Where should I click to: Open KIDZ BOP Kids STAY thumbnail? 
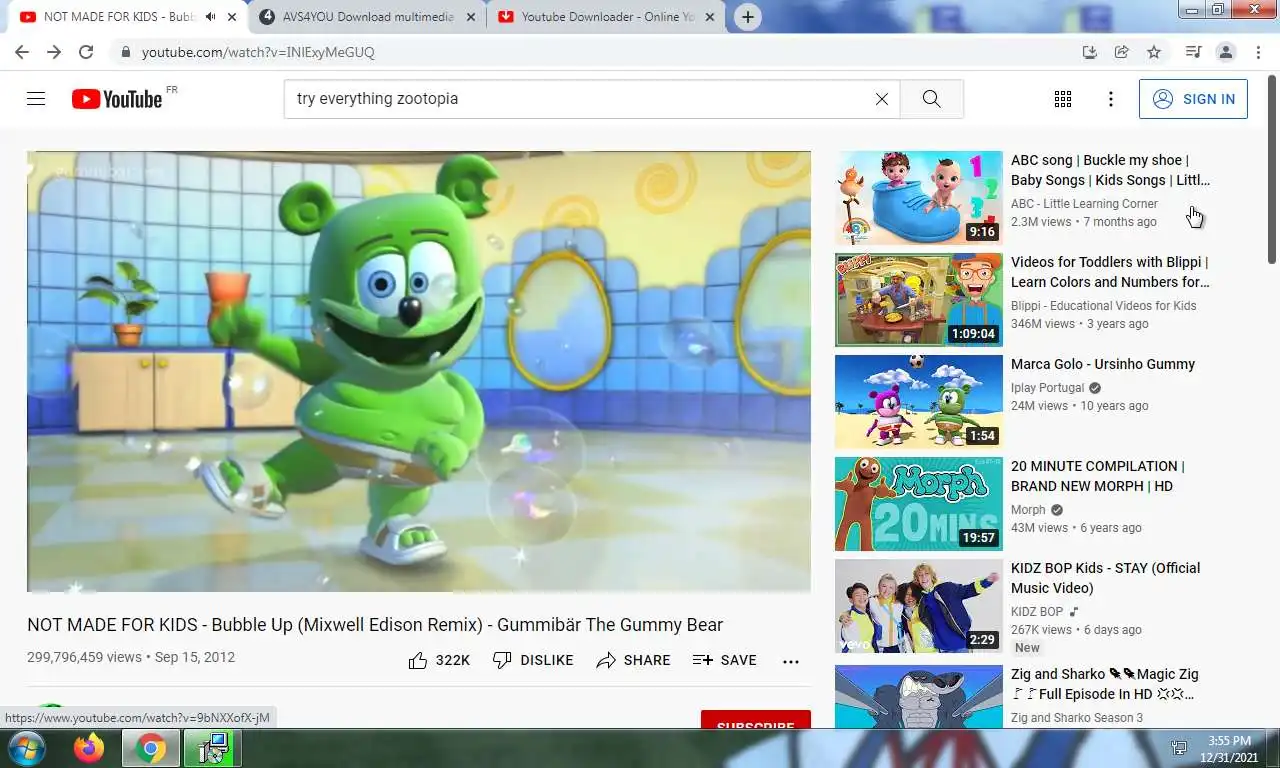click(919, 606)
